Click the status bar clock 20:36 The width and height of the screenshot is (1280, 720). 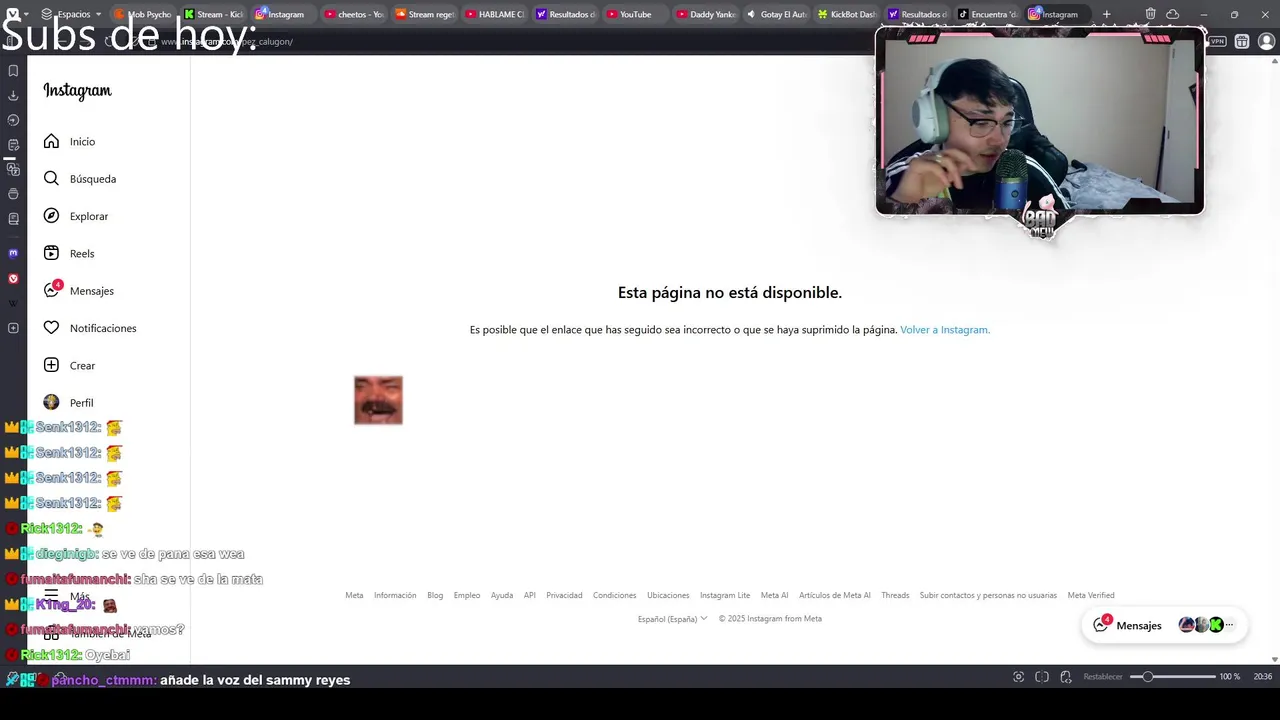[x=1263, y=677]
